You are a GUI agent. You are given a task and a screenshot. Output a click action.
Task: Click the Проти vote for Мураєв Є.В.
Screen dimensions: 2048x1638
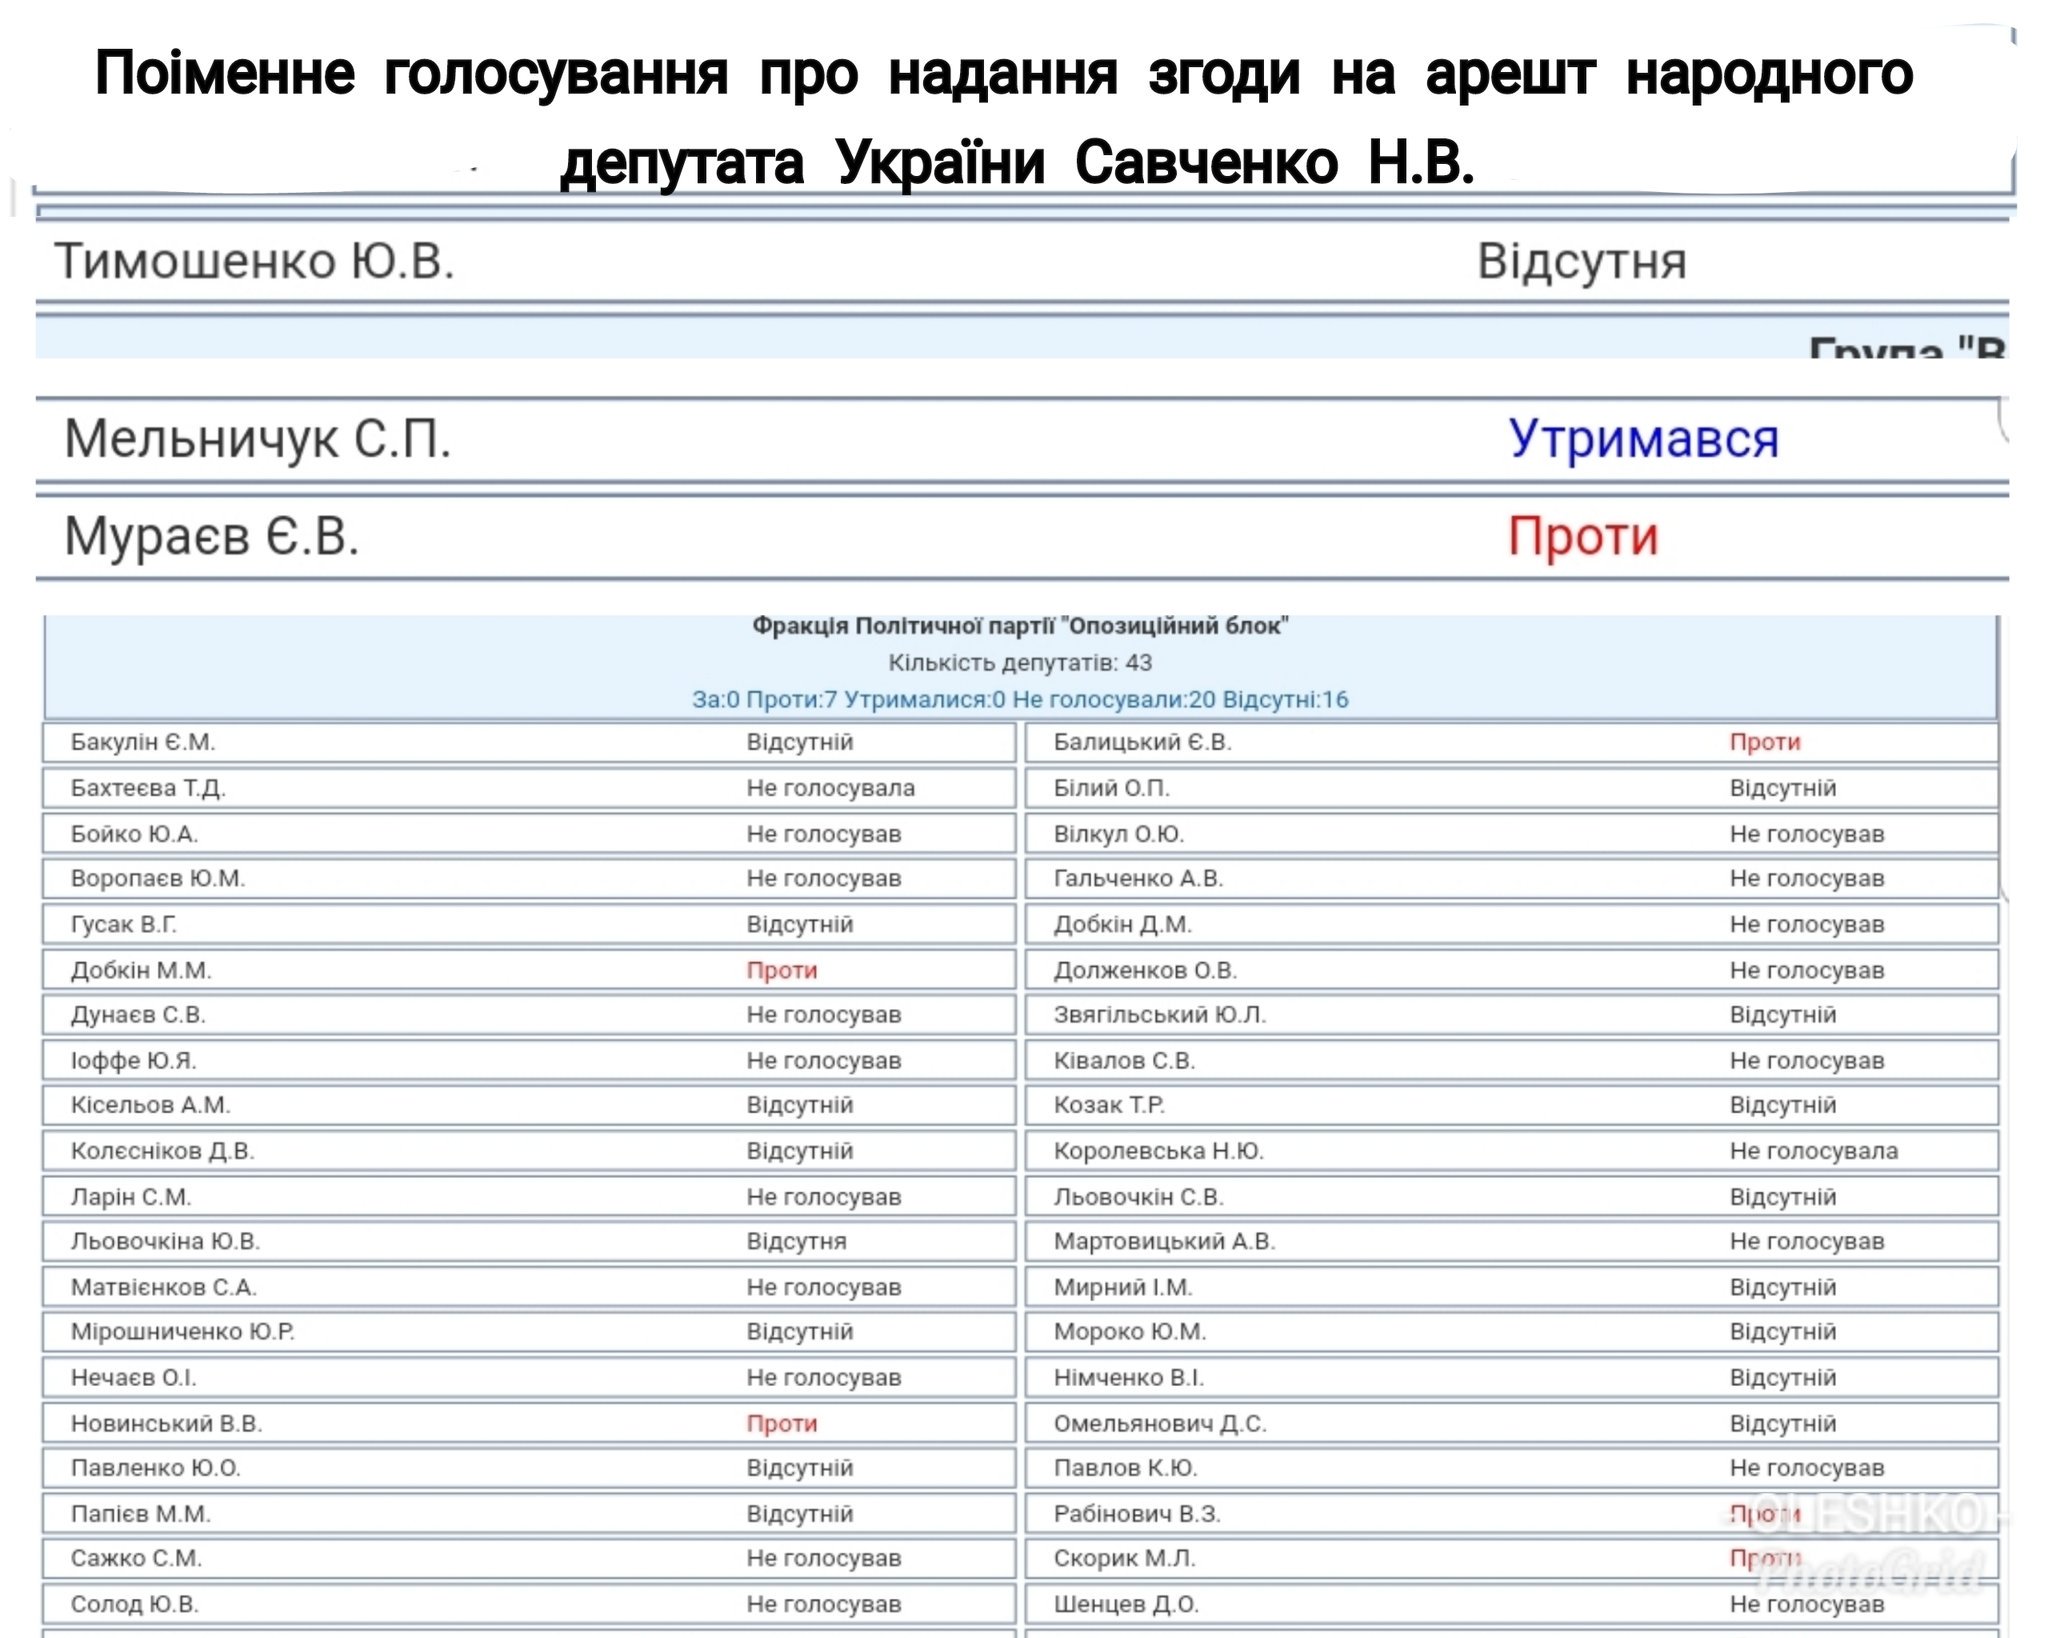(x=1583, y=536)
